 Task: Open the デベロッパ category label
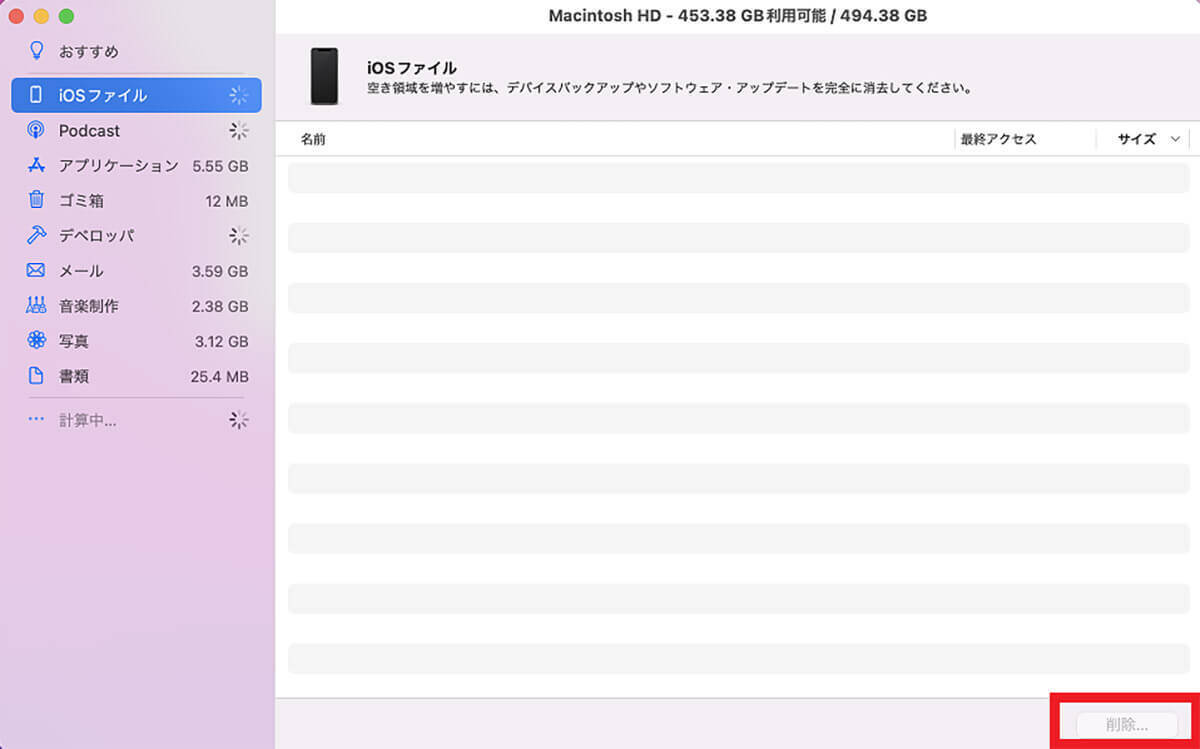click(x=96, y=236)
